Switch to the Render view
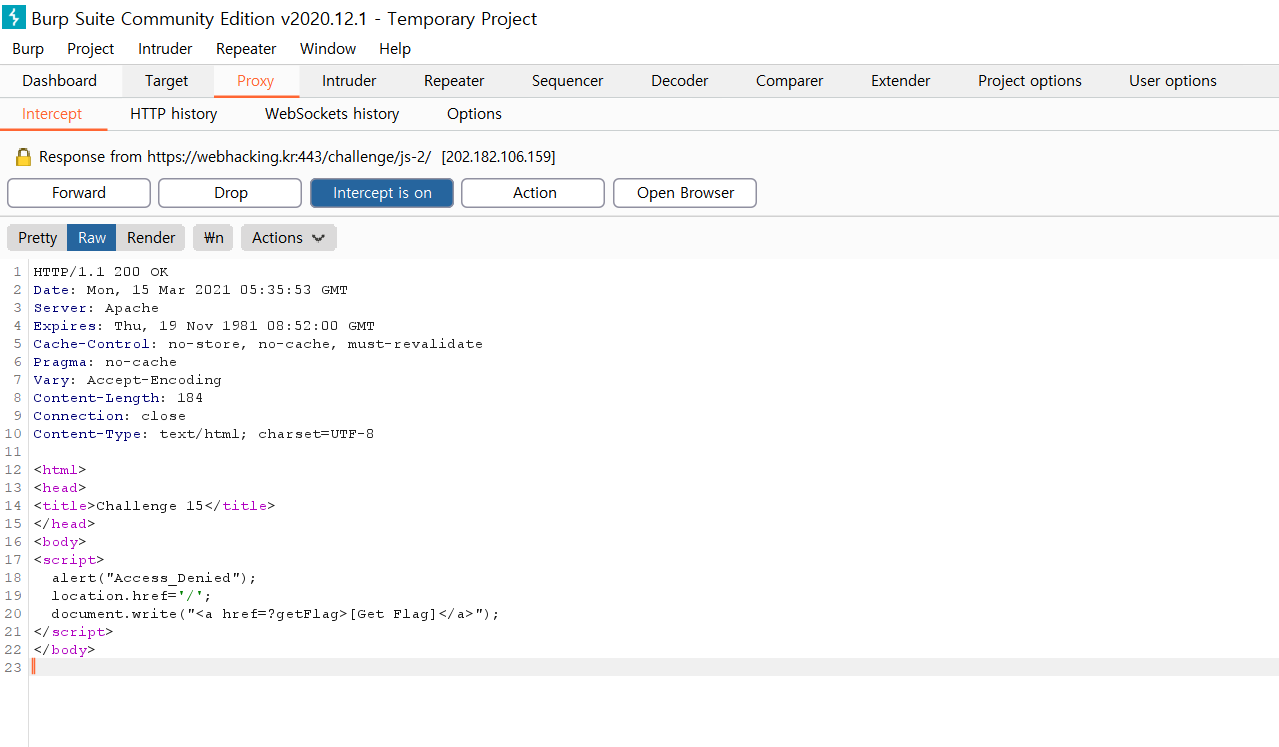 click(151, 237)
